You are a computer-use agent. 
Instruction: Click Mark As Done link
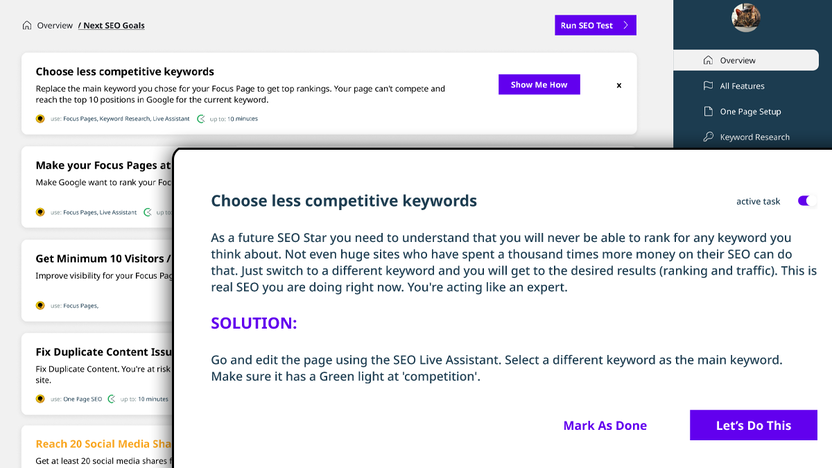[605, 425]
